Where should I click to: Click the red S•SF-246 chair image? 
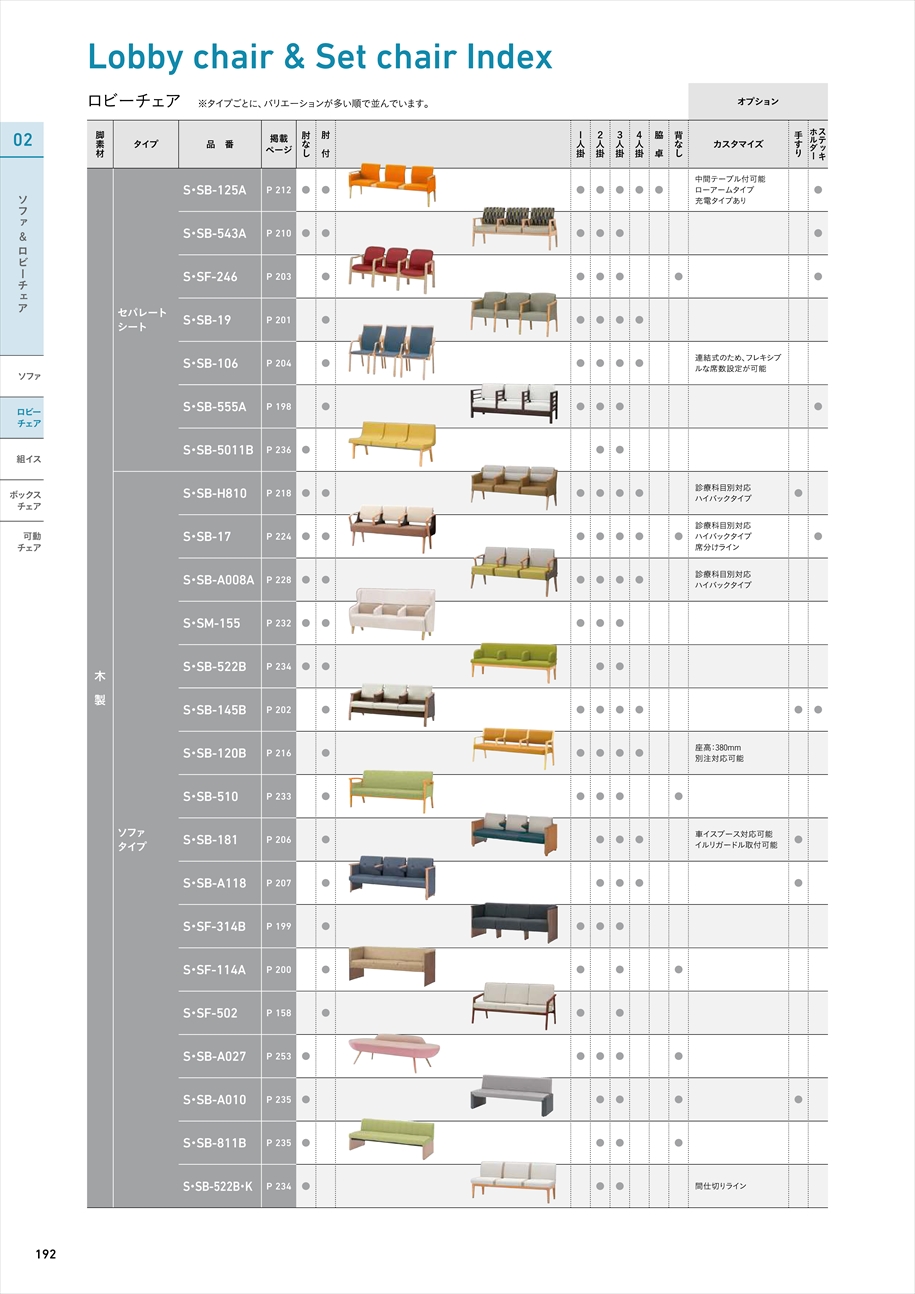coord(392,270)
